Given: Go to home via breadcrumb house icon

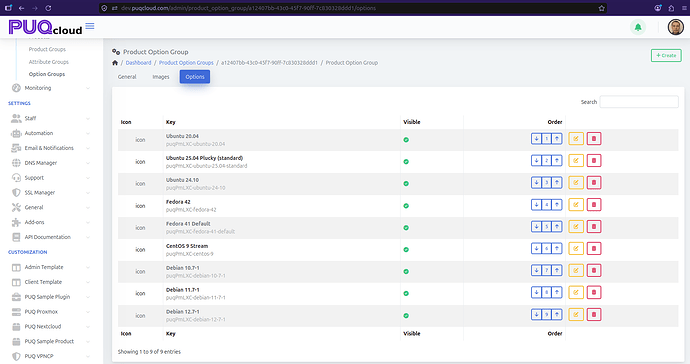Looking at the screenshot, I should pyautogui.click(x=115, y=63).
